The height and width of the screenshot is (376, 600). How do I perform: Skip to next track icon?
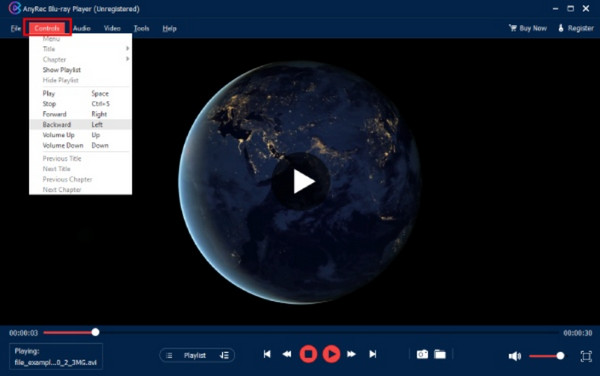(373, 355)
